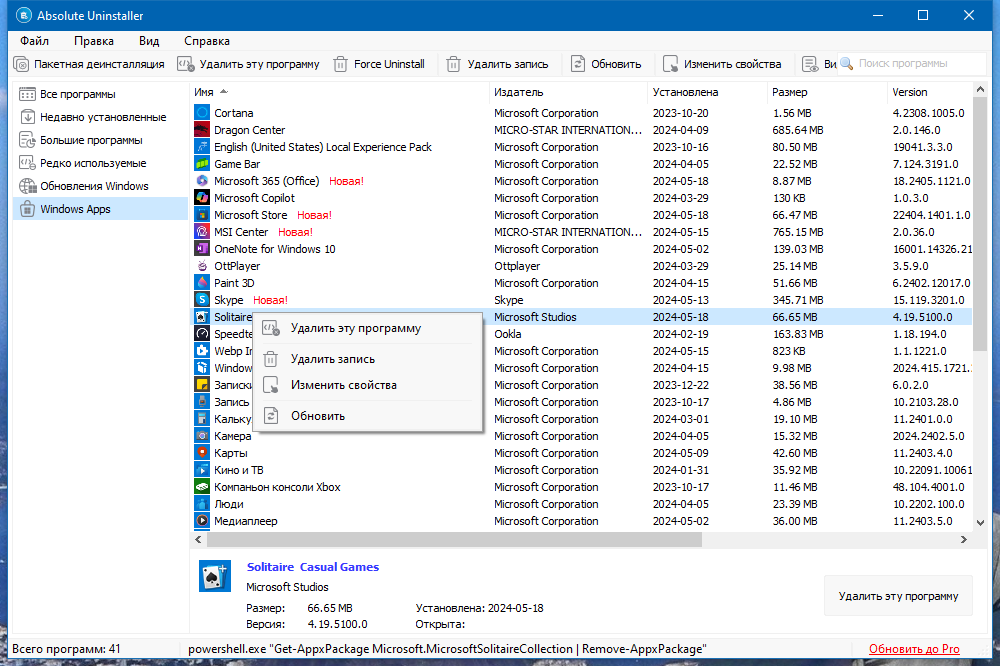Click the Удалить запись toolbar icon

point(453,64)
